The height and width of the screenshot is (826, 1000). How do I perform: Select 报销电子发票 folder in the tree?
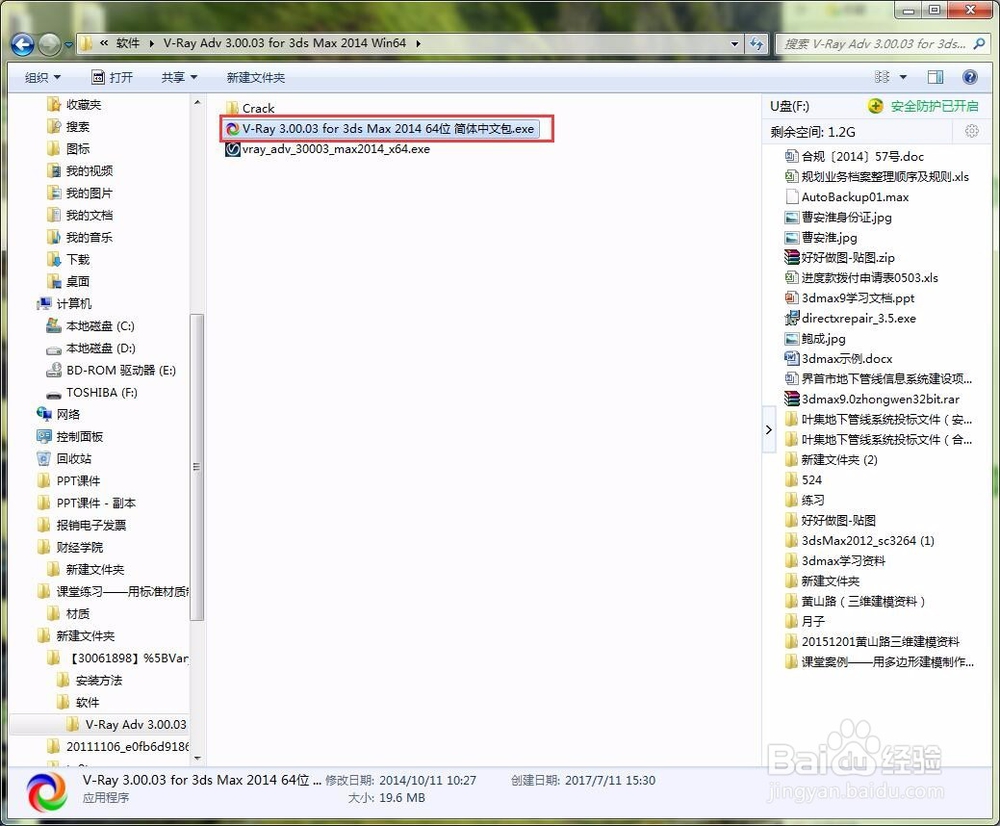81,525
